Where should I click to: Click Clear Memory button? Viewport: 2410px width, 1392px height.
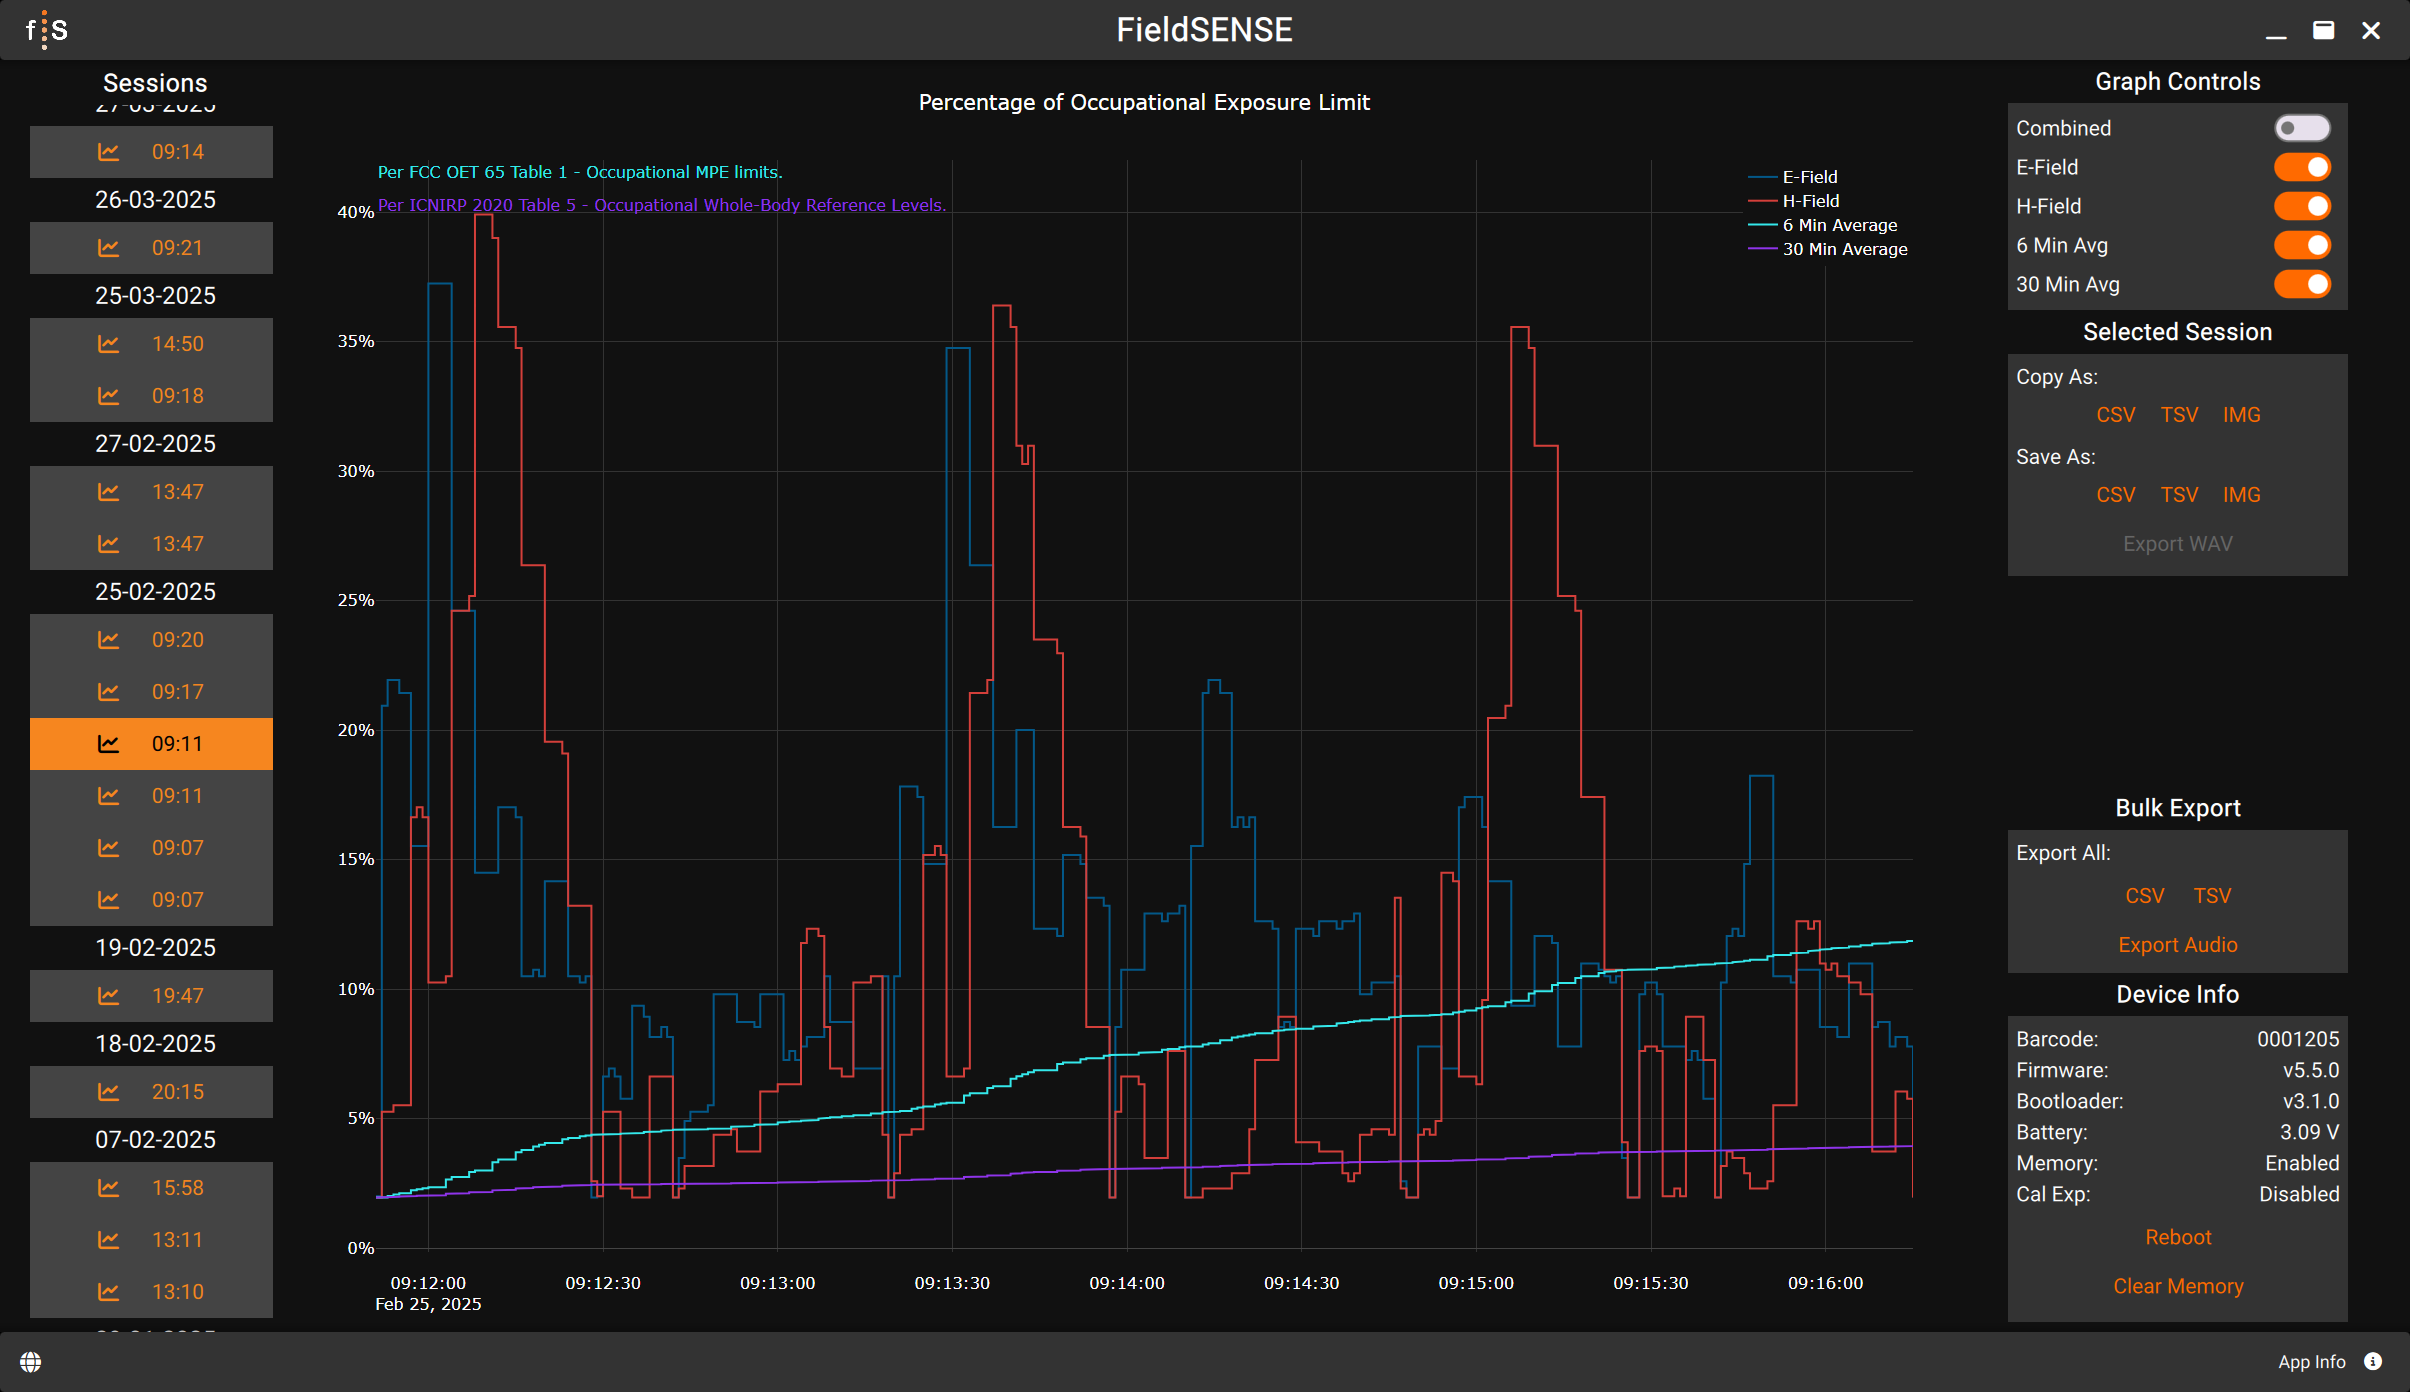[2177, 1286]
